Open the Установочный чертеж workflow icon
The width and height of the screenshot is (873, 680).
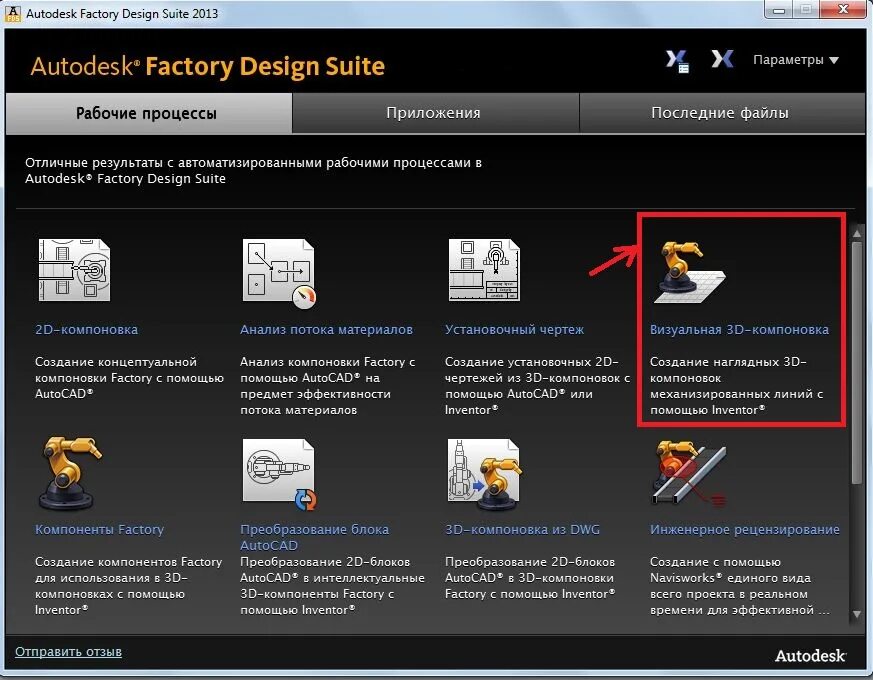(484, 270)
